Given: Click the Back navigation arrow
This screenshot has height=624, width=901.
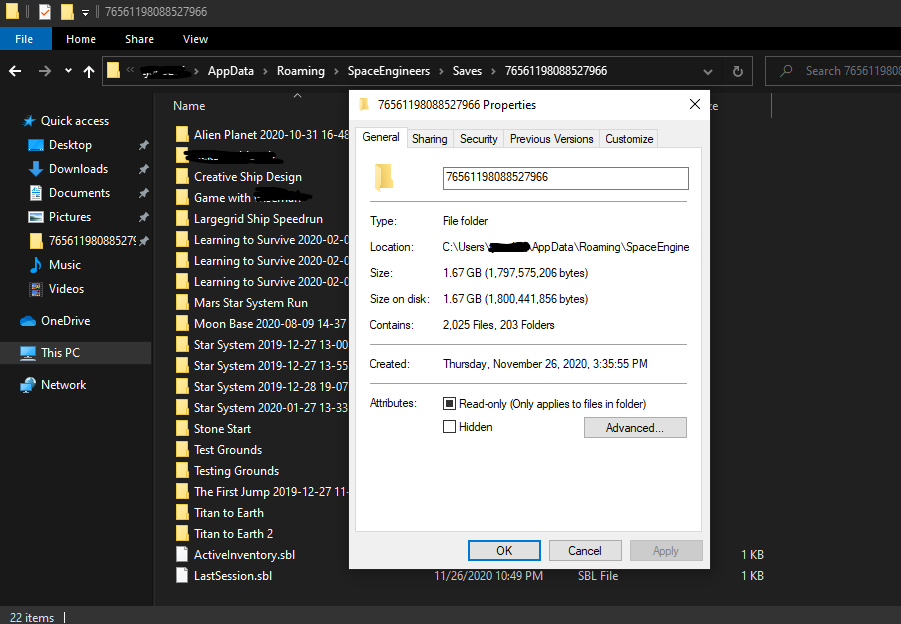Looking at the screenshot, I should tap(16, 71).
